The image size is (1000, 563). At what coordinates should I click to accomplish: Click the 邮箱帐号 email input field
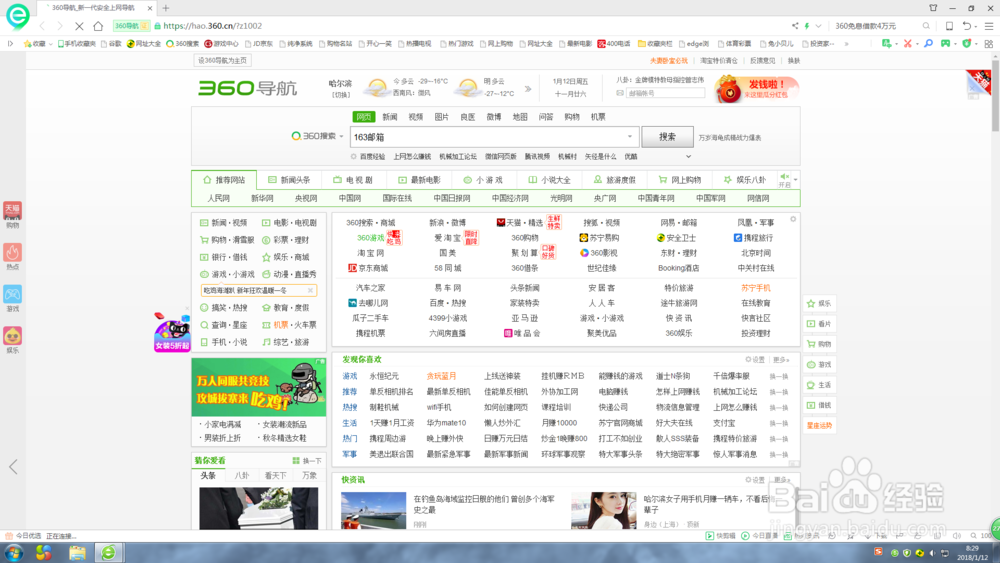pyautogui.click(x=666, y=93)
